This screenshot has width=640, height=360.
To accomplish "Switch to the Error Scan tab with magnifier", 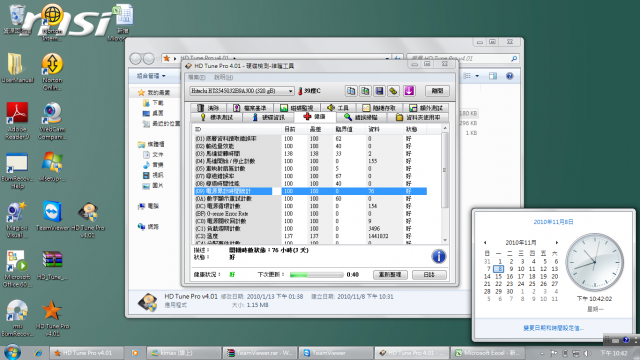I will coord(361,117).
